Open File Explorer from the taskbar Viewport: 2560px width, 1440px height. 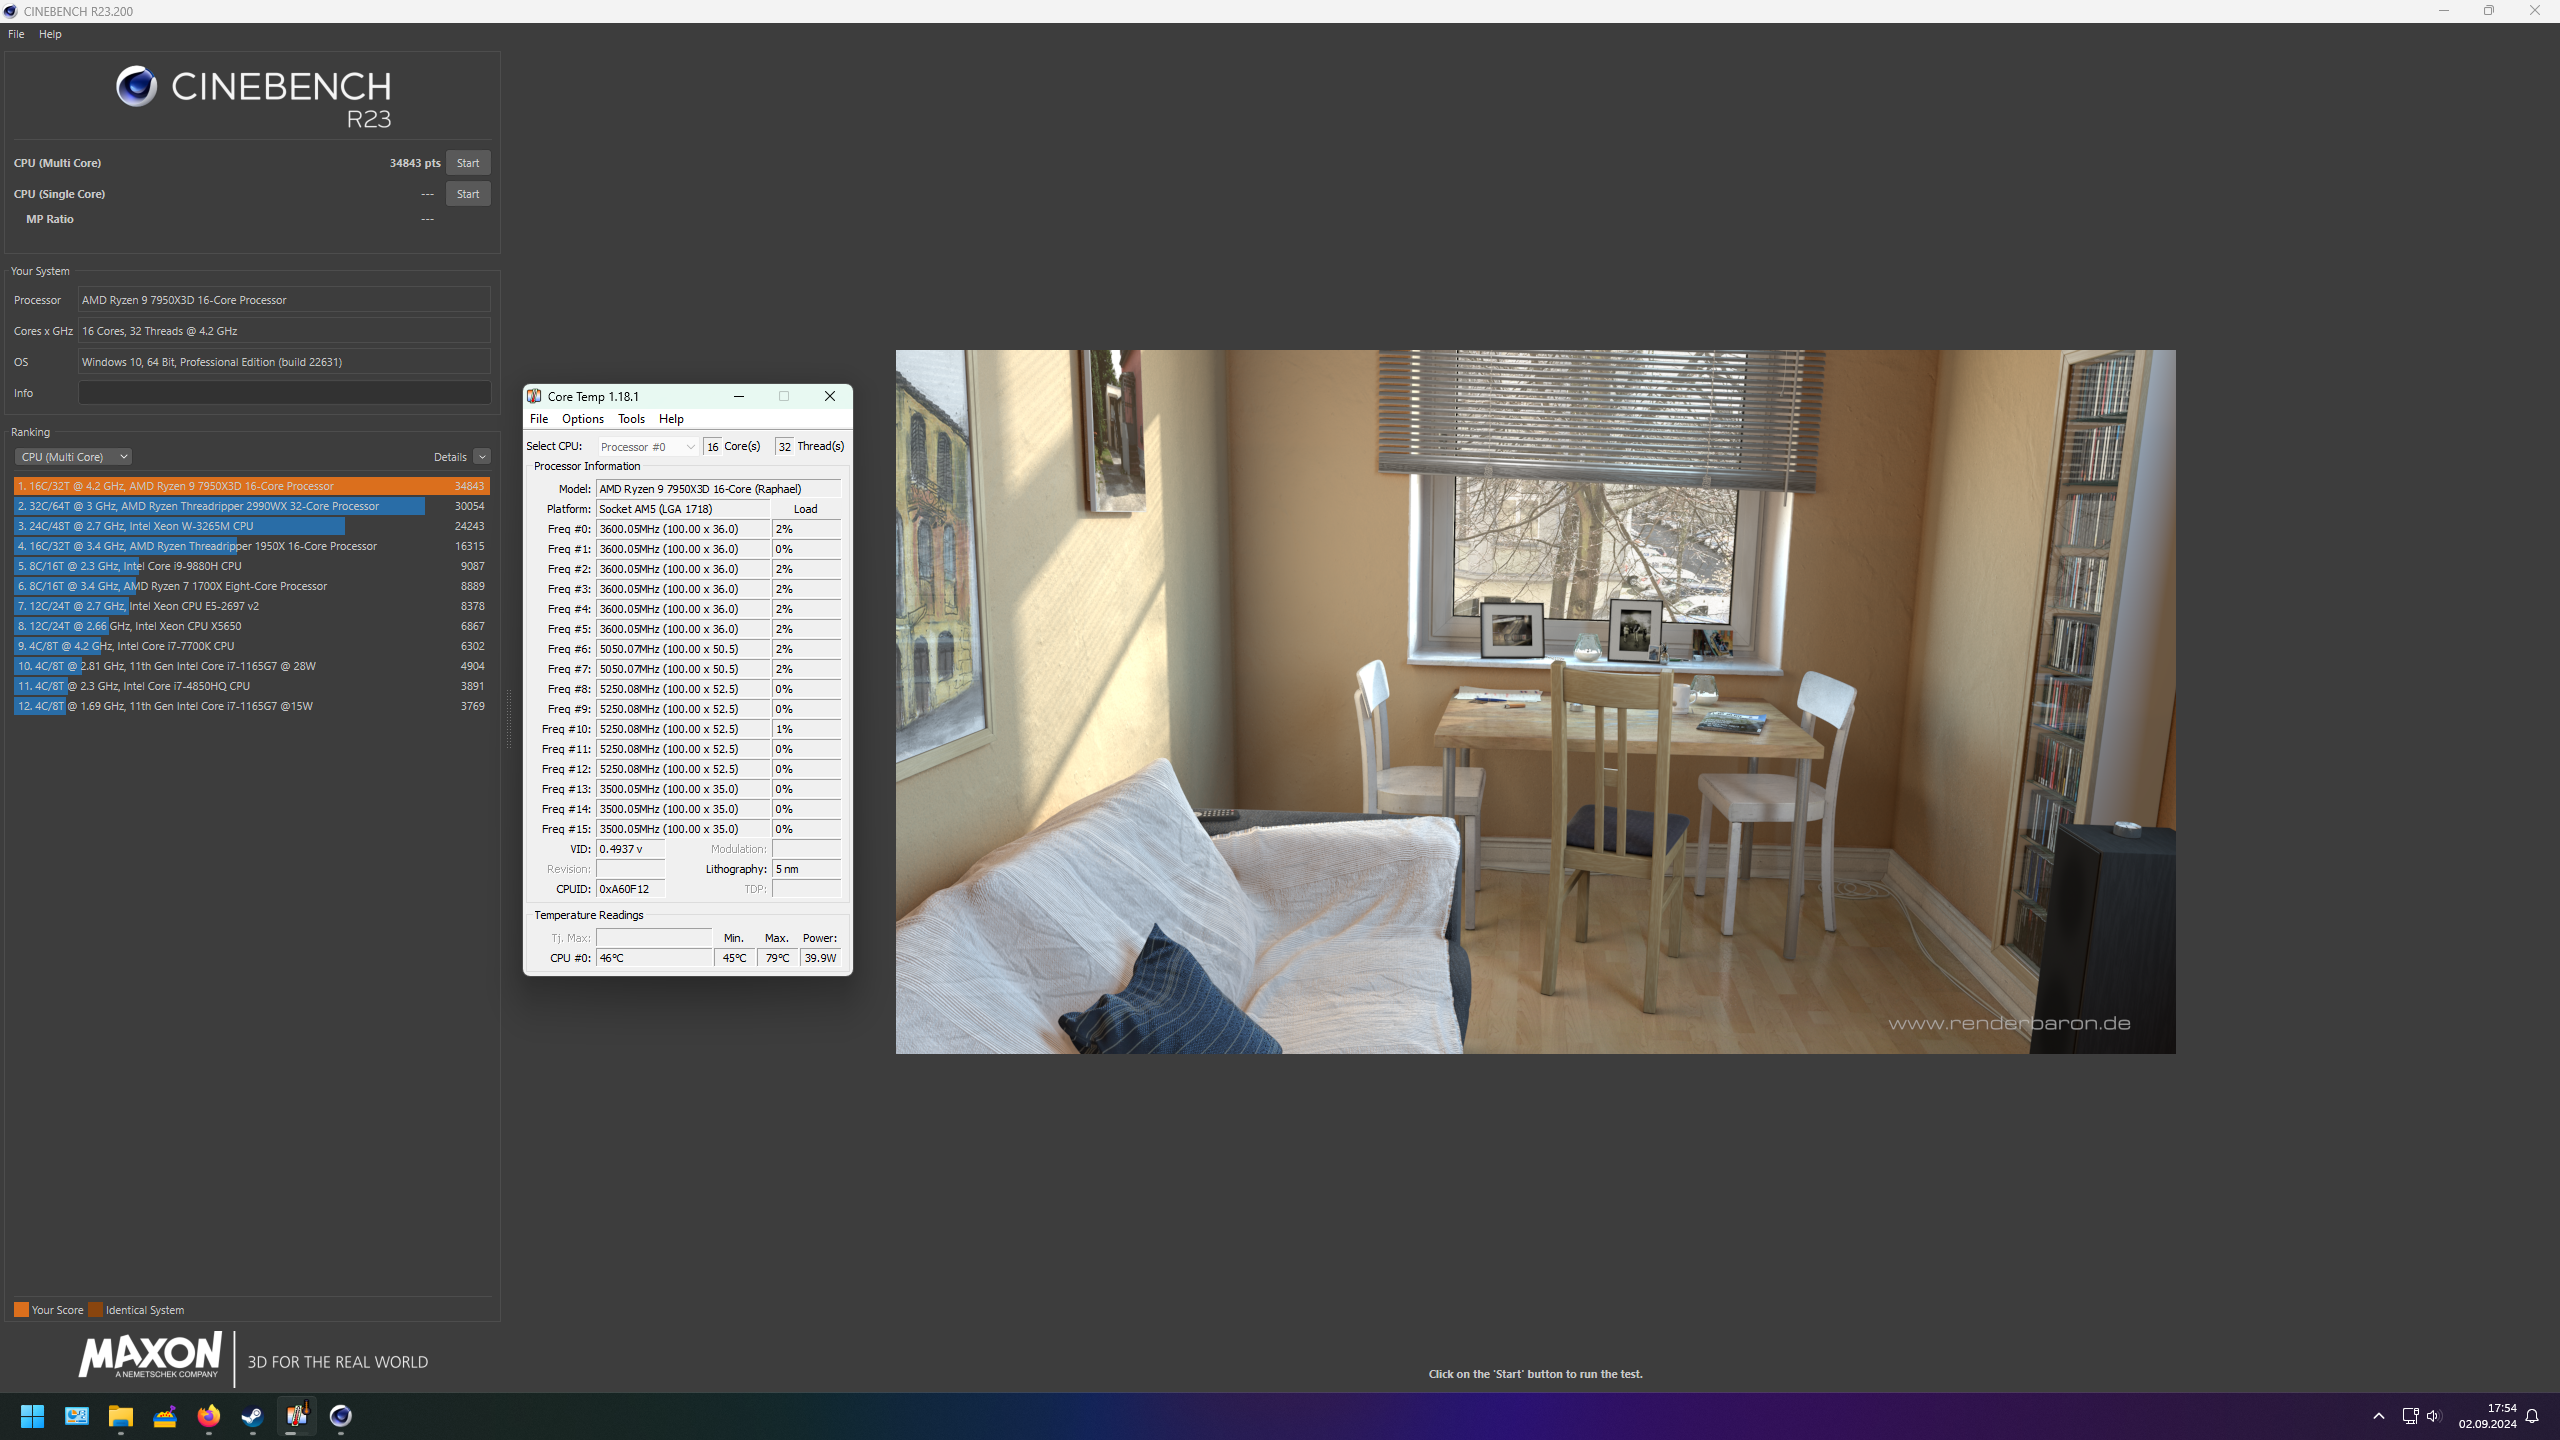coord(121,1416)
